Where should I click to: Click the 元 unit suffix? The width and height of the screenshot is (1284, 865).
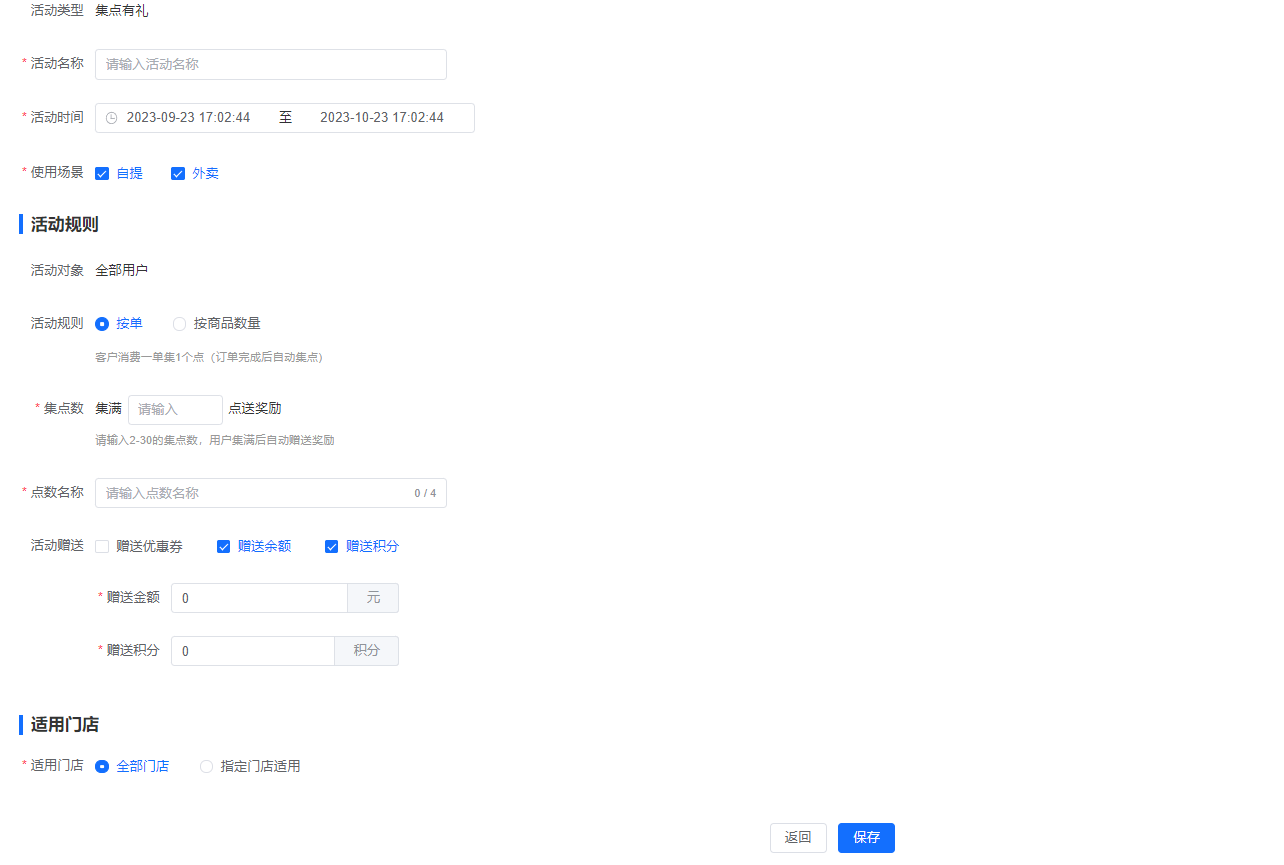(x=373, y=598)
